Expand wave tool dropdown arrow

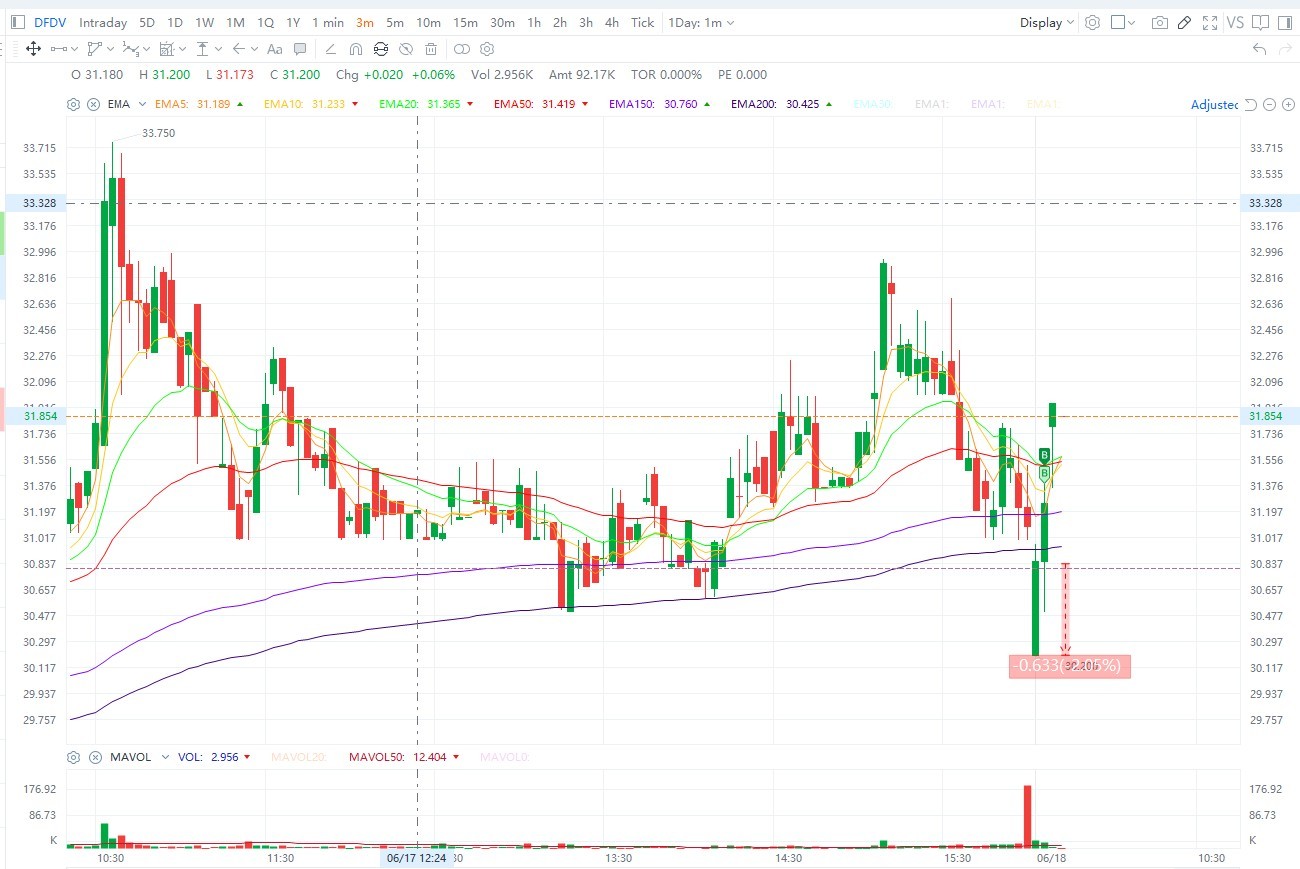click(x=145, y=48)
